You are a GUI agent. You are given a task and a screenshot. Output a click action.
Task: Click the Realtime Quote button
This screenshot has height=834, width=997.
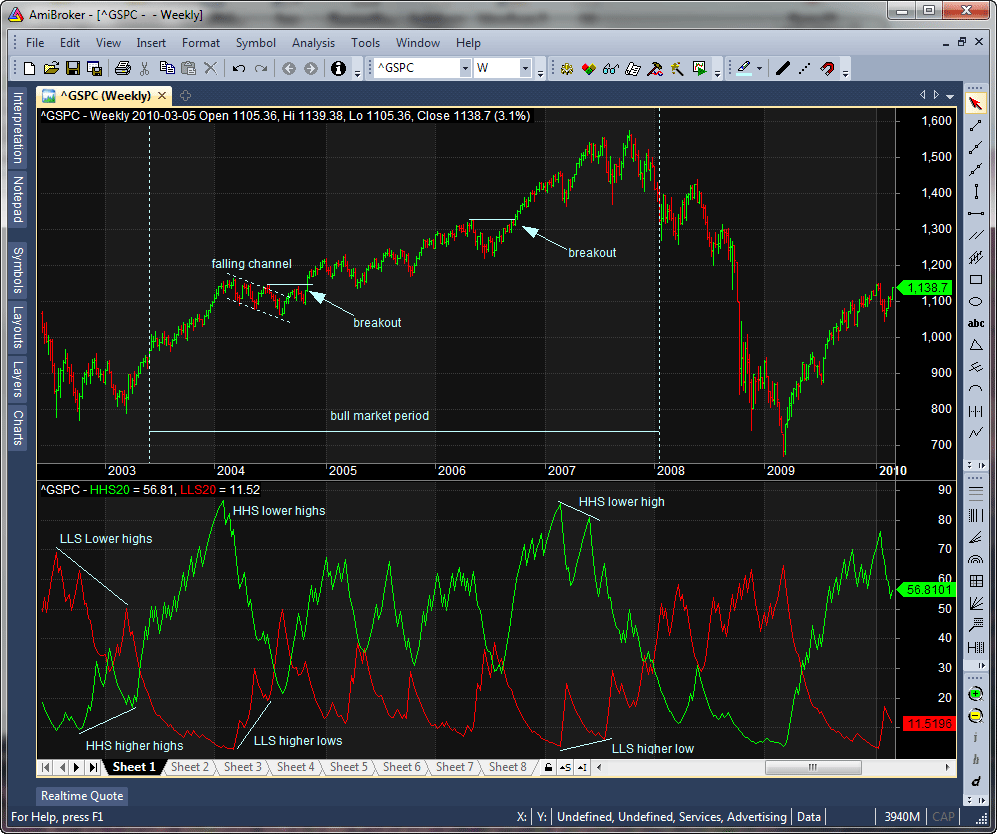[x=81, y=796]
